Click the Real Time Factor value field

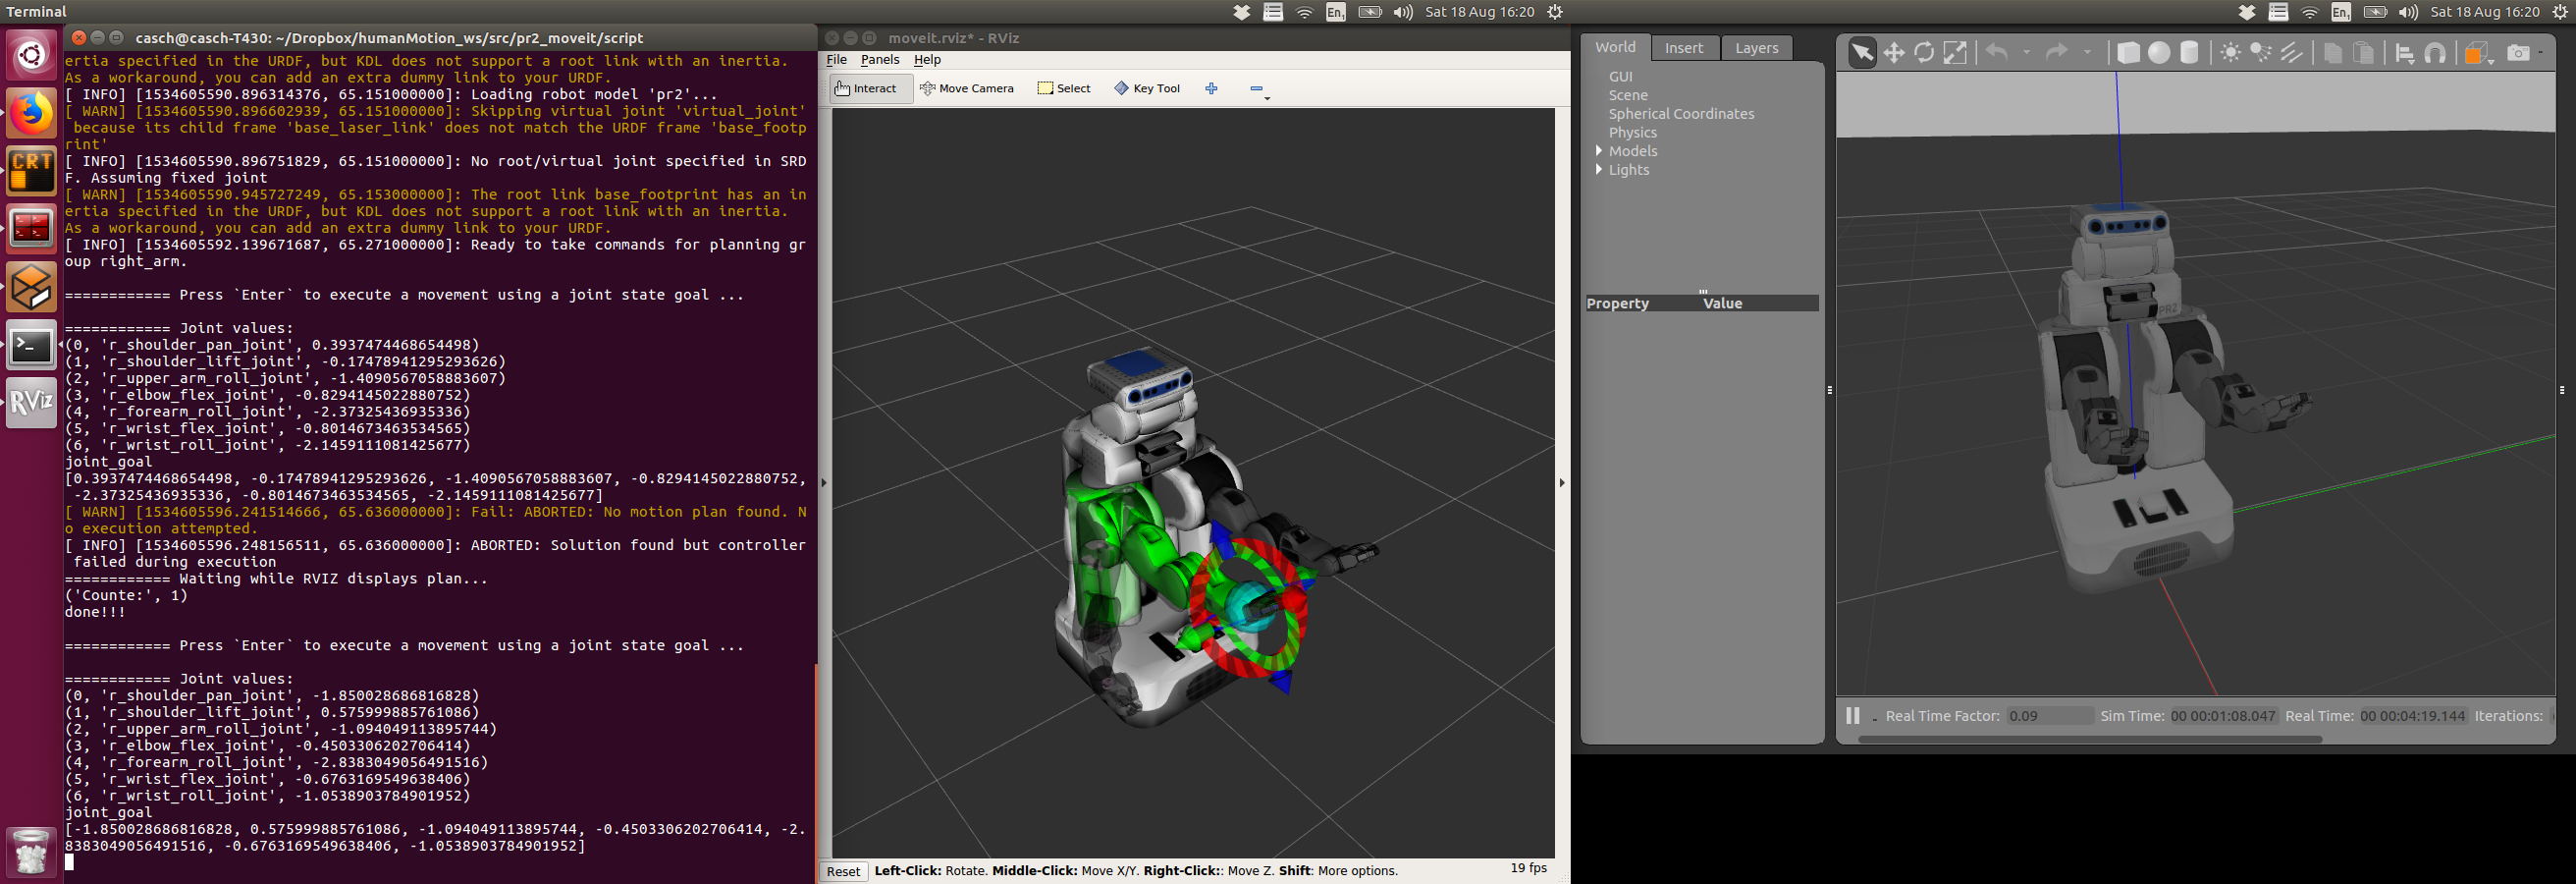pos(2049,716)
